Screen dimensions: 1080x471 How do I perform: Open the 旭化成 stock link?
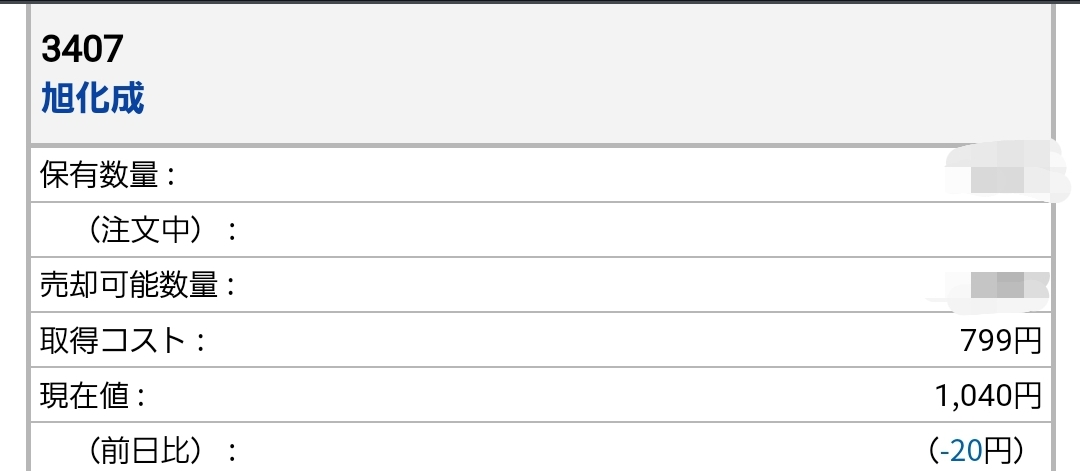point(92,98)
